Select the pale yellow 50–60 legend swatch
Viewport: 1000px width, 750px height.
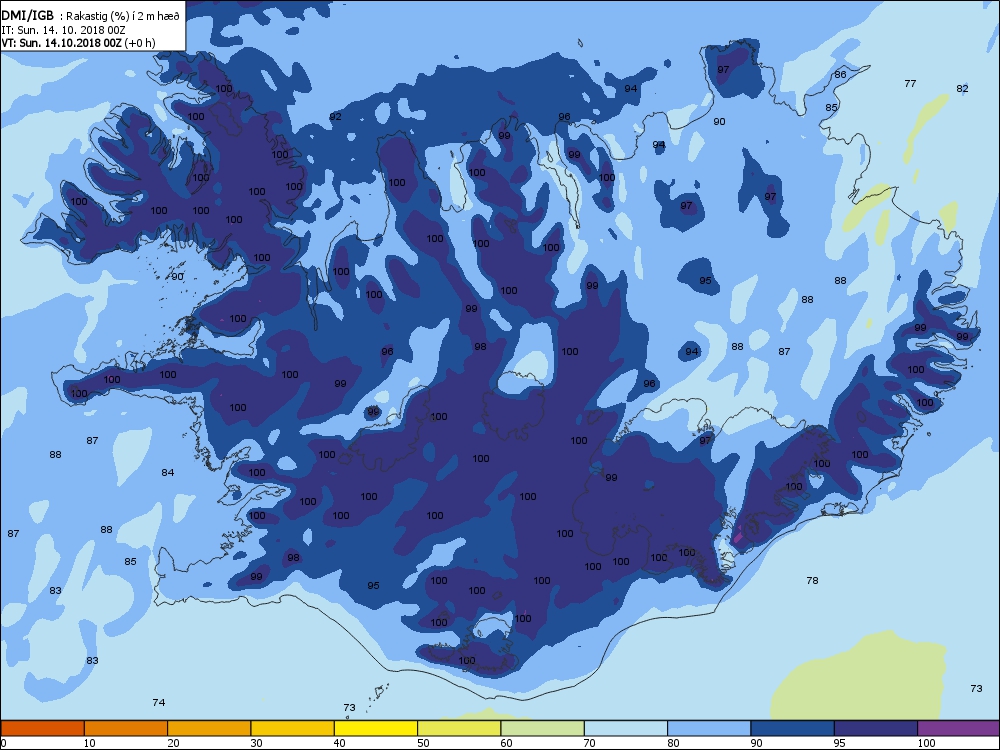(x=459, y=728)
